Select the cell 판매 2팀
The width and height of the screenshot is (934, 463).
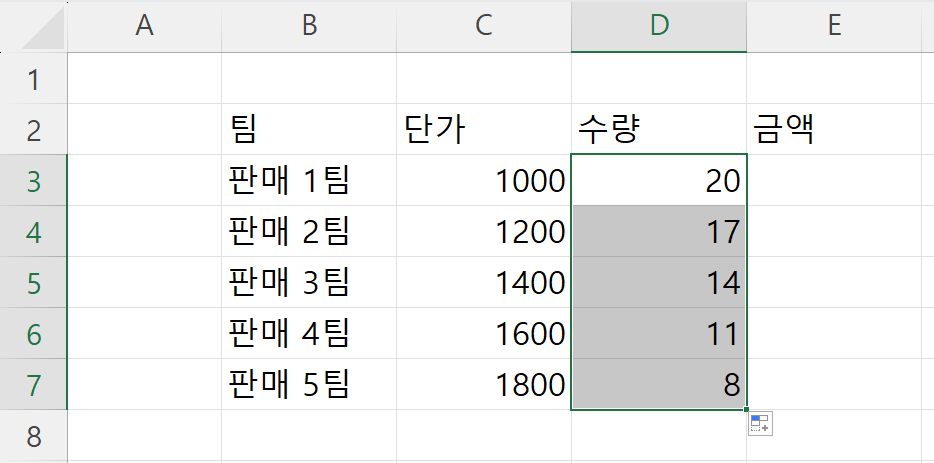click(x=309, y=232)
